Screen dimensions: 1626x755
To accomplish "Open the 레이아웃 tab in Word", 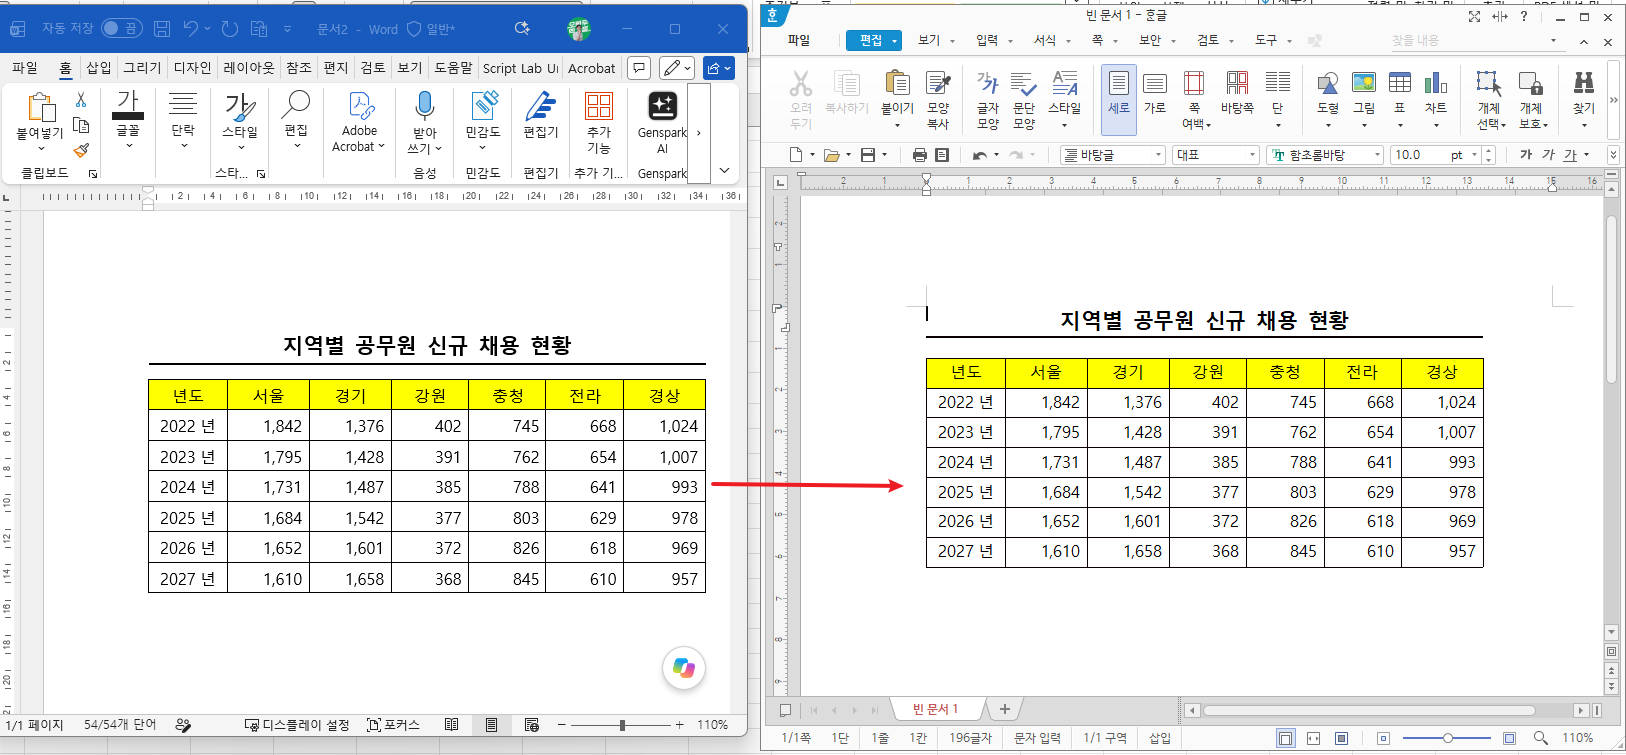I will 248,68.
